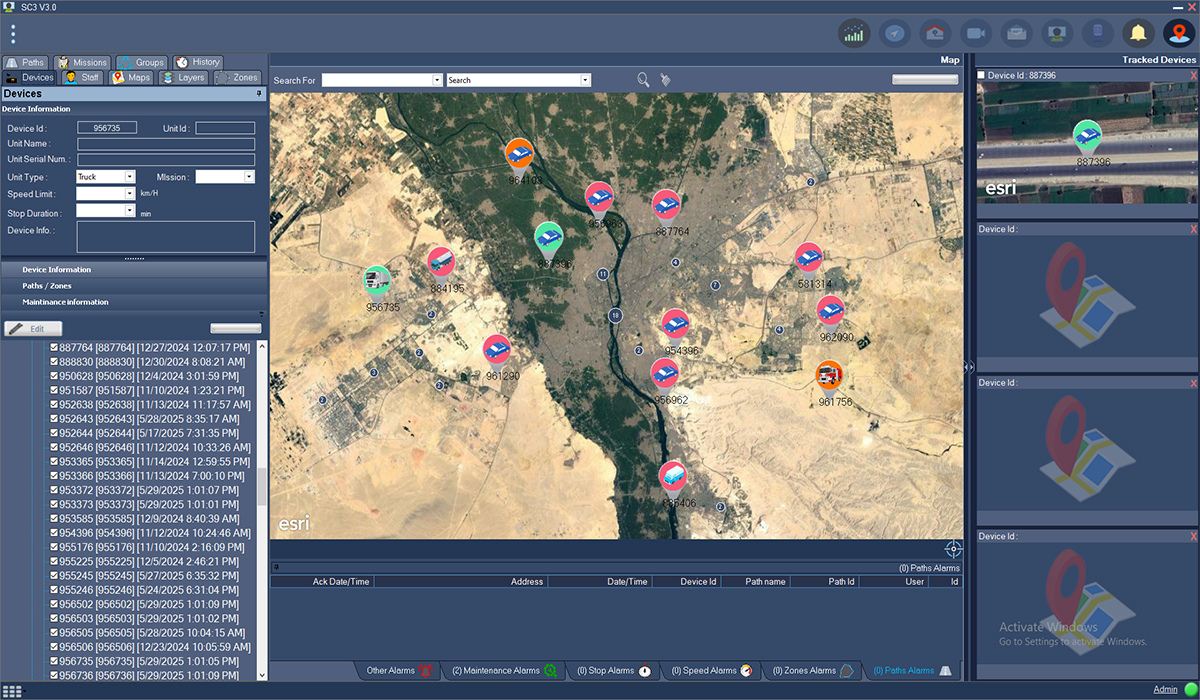1200x700 pixels.
Task: Open the statistics chart icon in top toolbar
Action: tap(854, 33)
